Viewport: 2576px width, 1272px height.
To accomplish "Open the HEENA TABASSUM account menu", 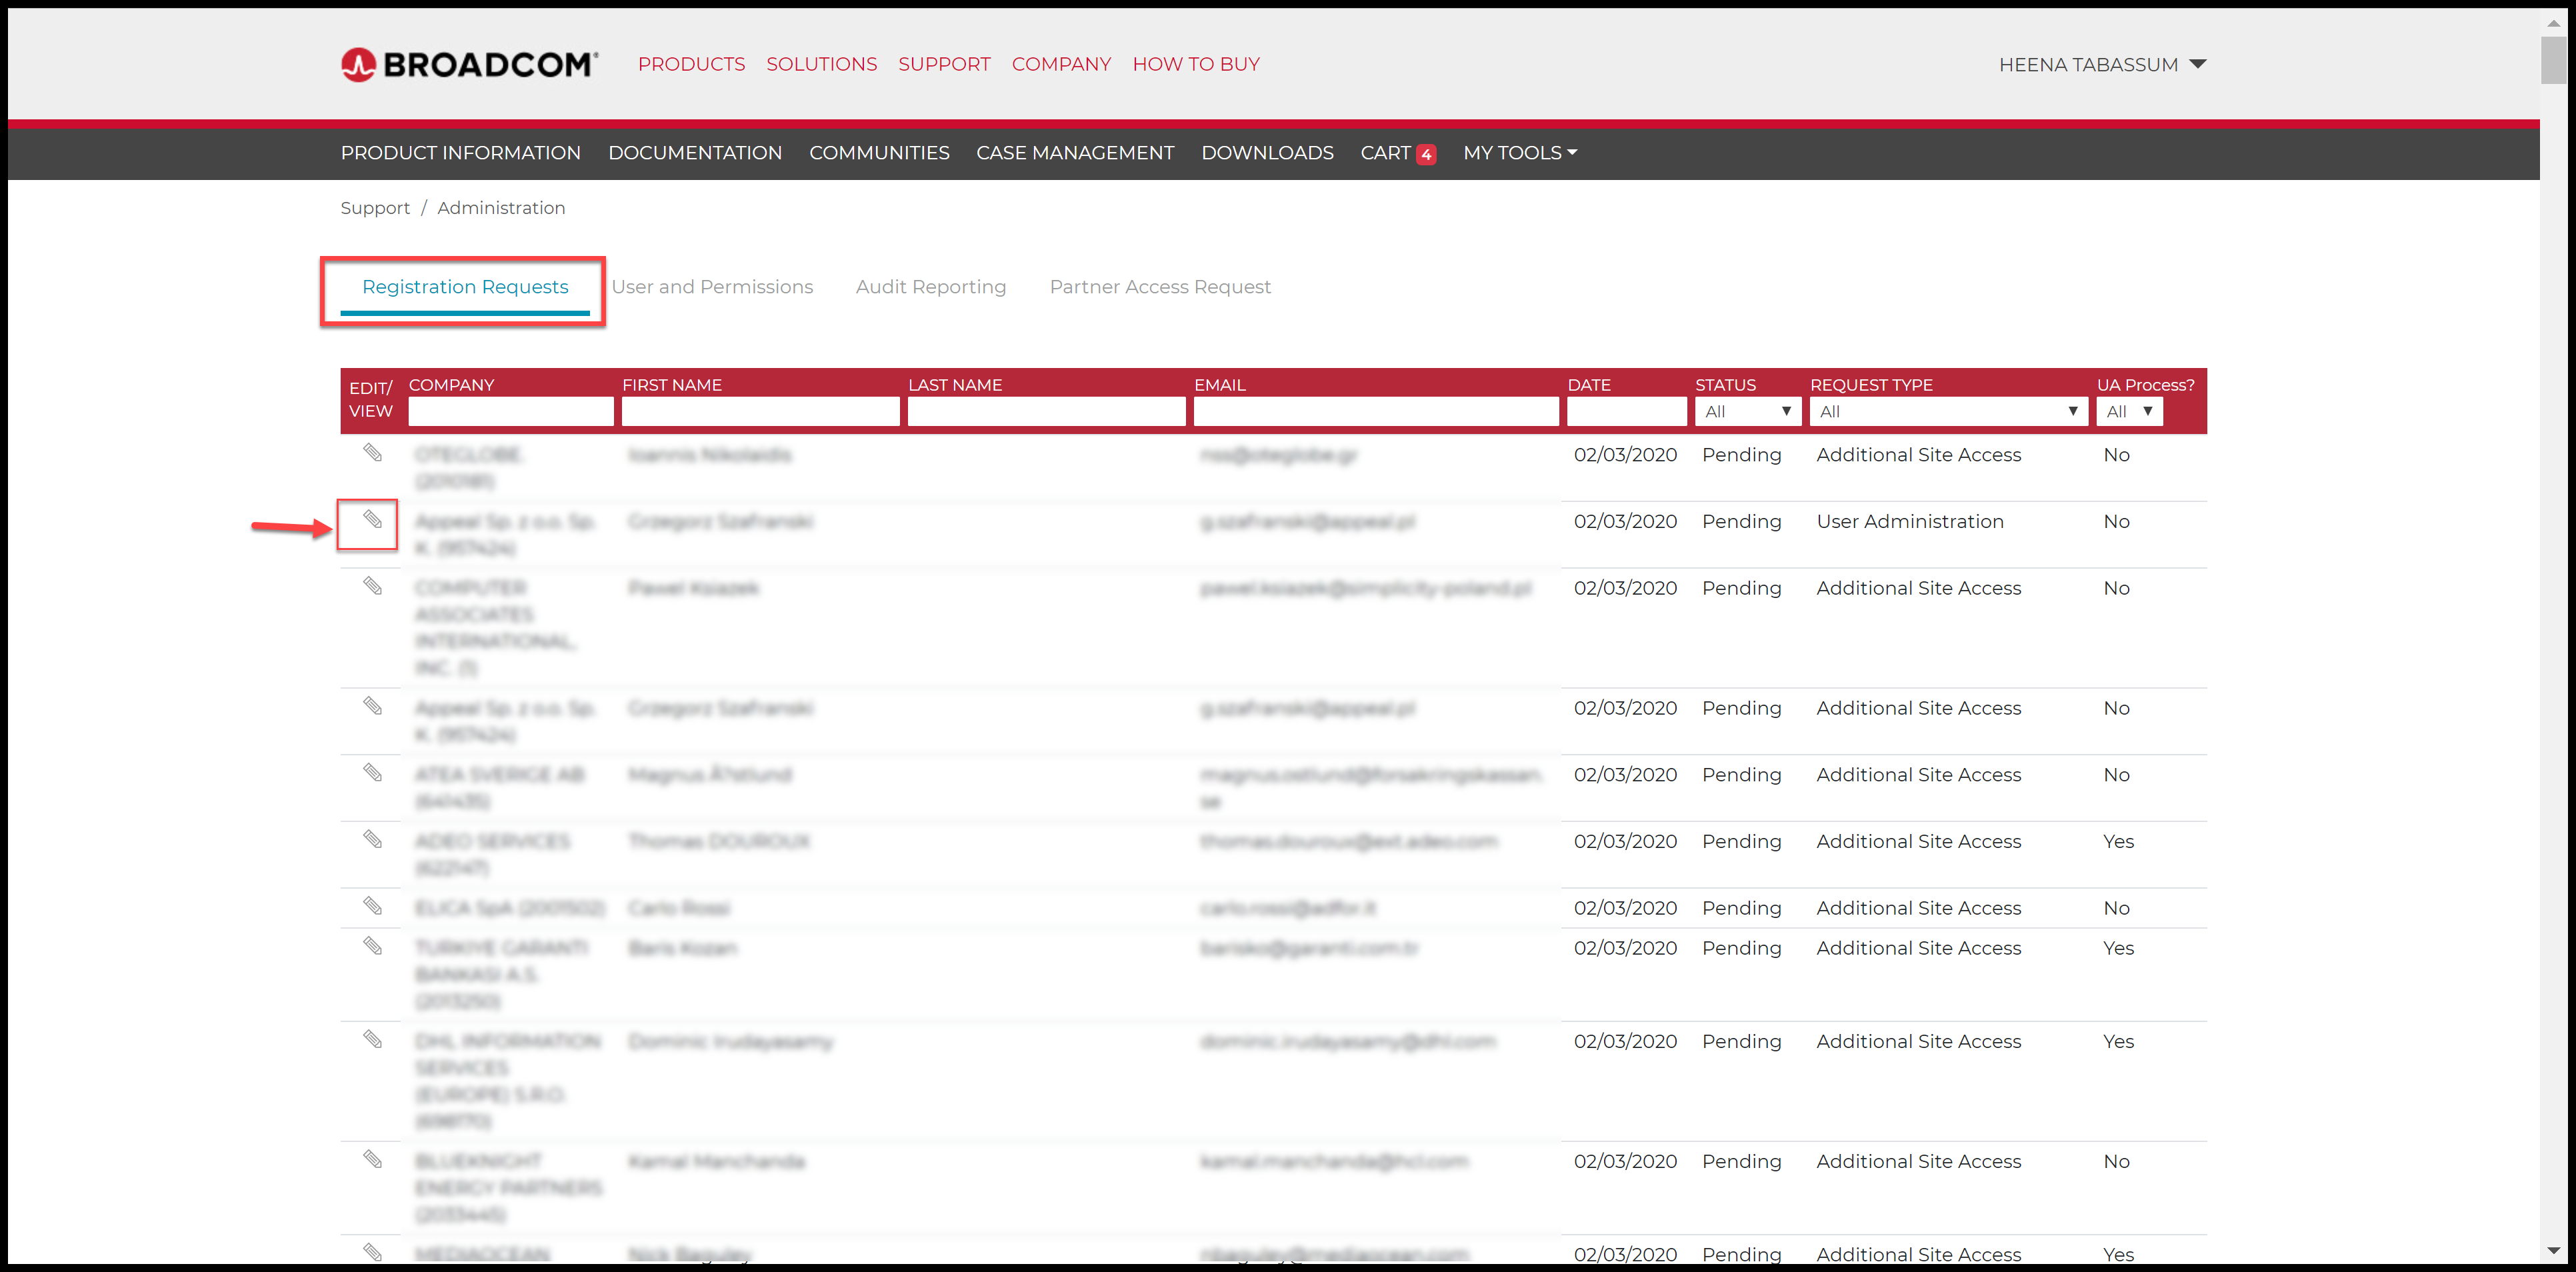I will pos(2101,65).
